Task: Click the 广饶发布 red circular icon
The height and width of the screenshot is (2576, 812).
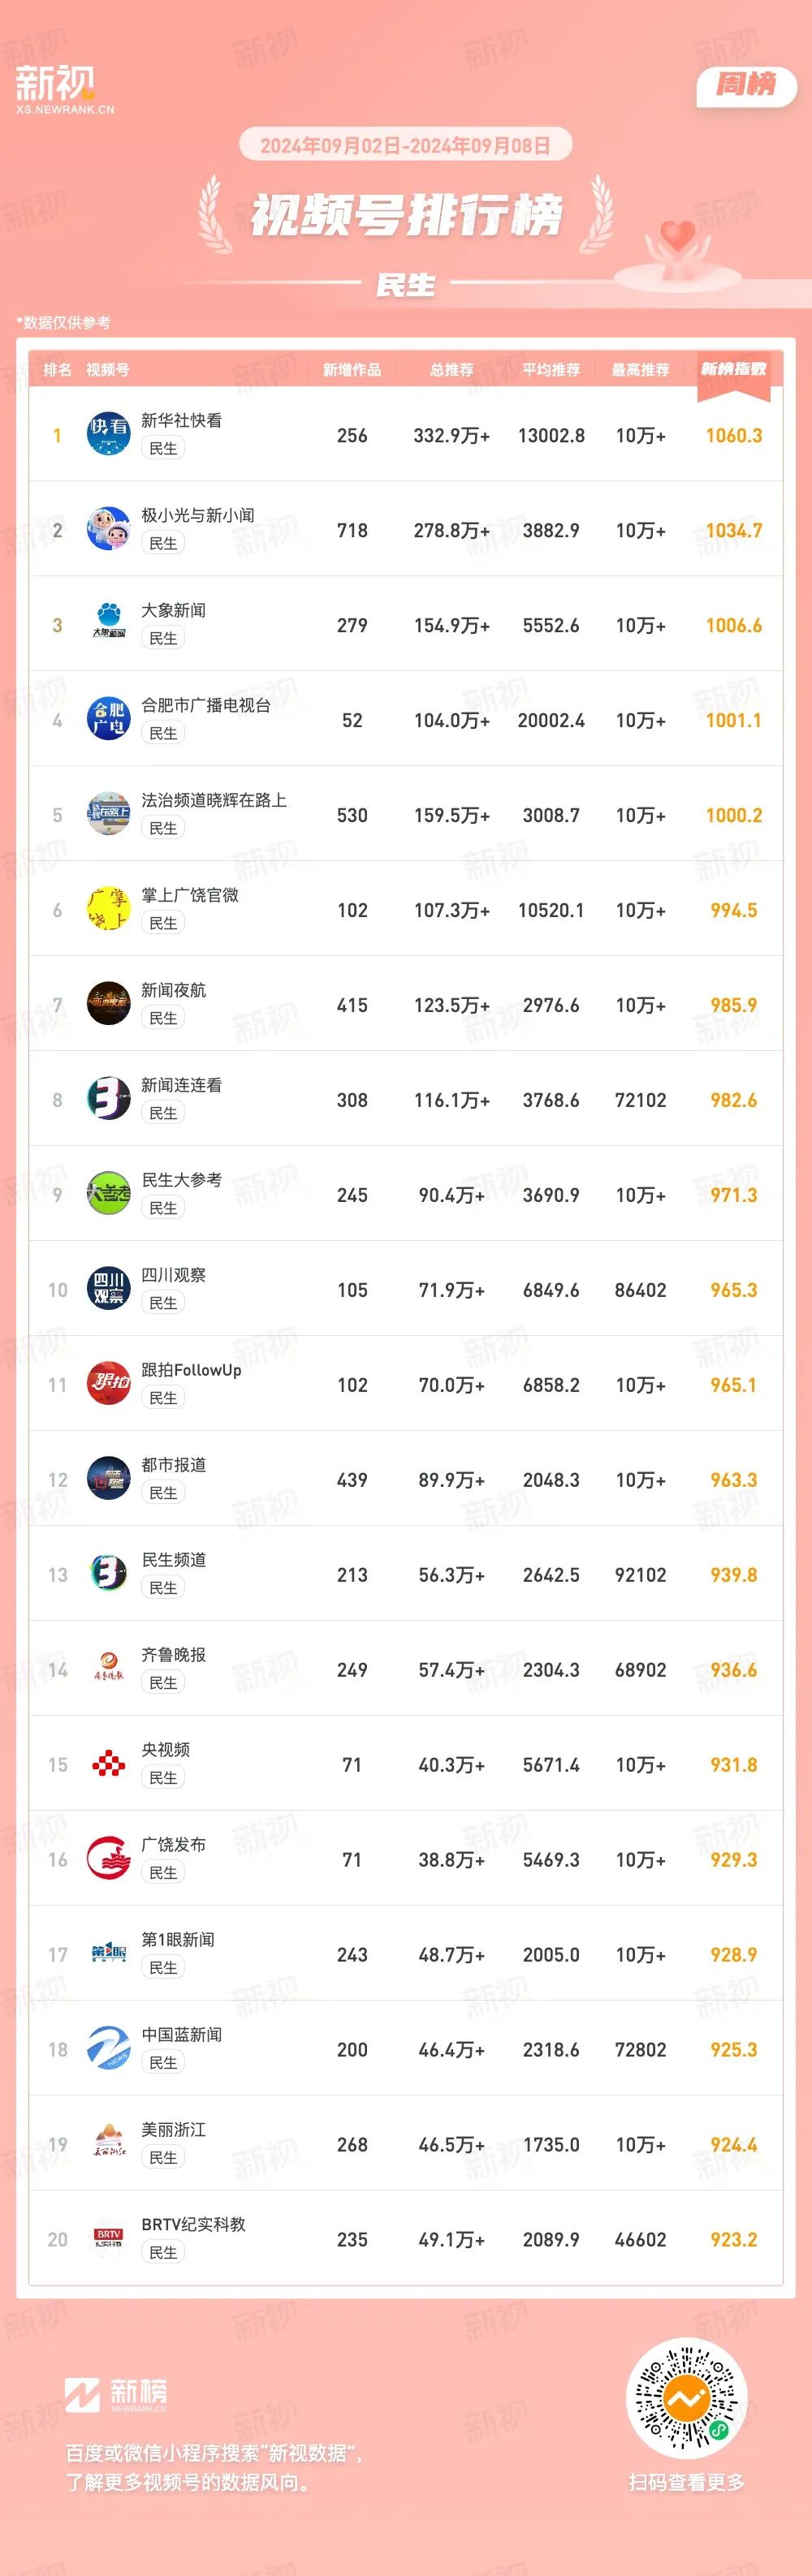Action: coord(108,1858)
